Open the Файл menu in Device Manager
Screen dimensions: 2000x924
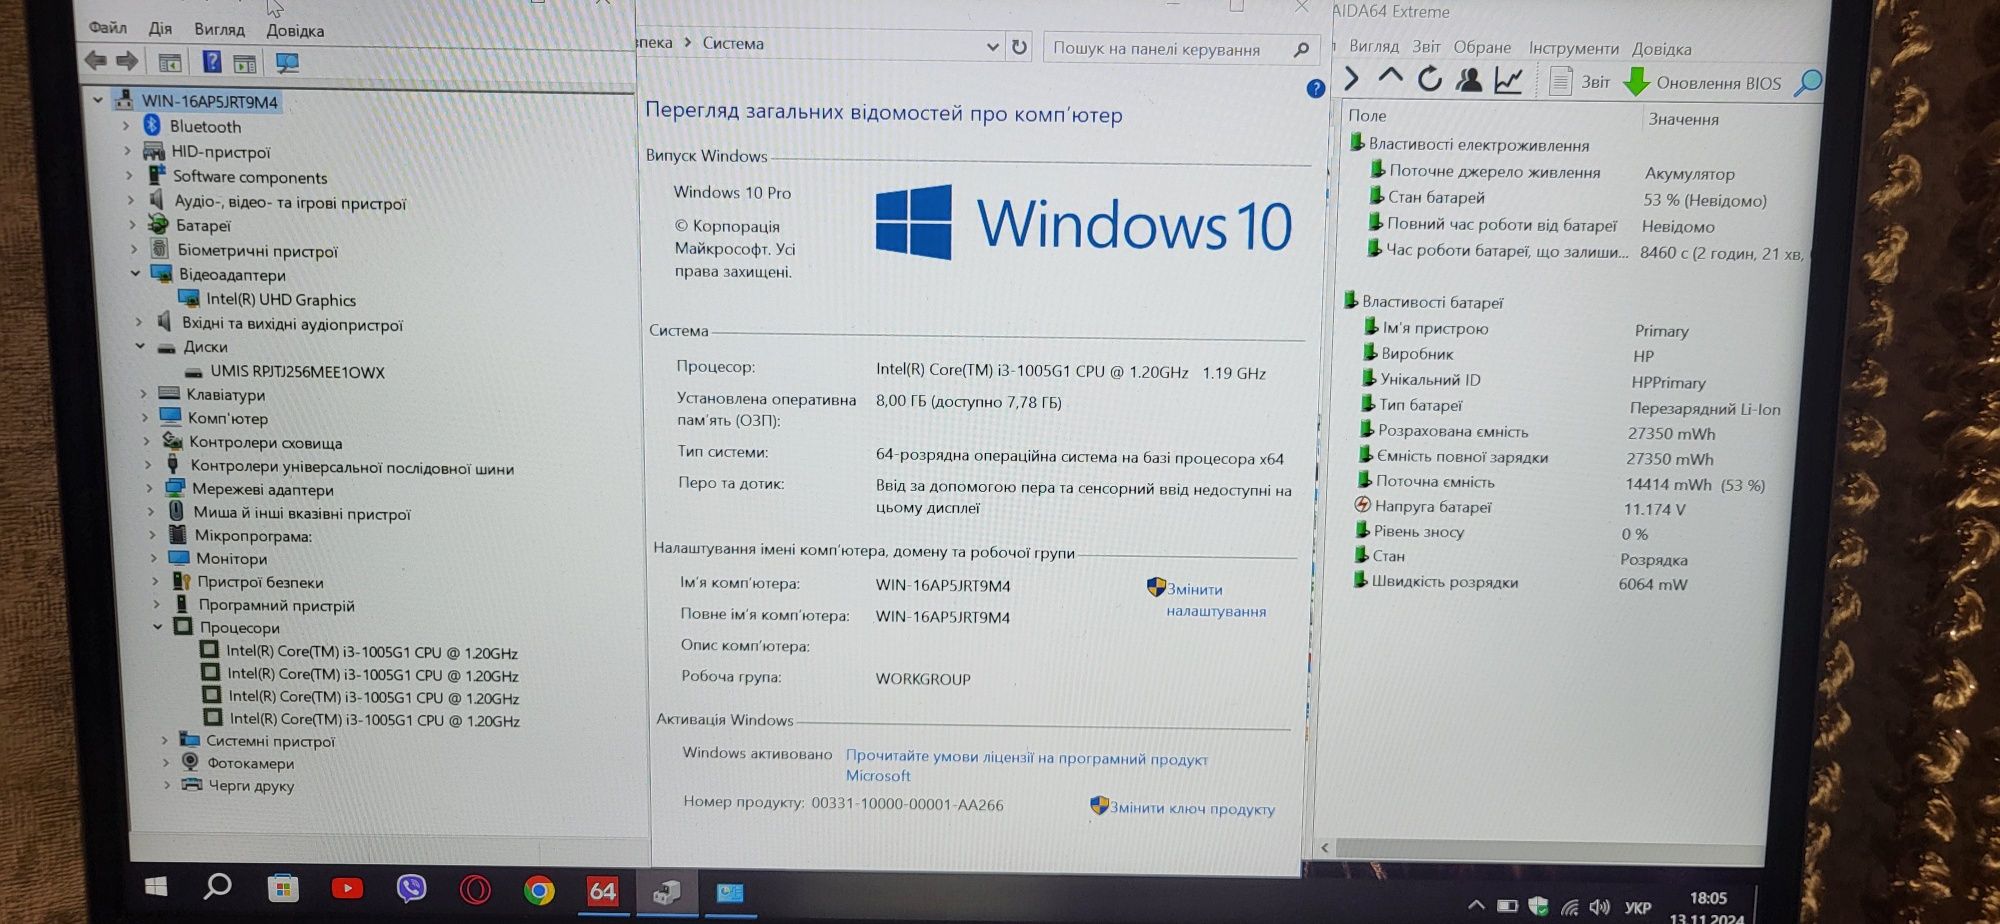coord(107,27)
